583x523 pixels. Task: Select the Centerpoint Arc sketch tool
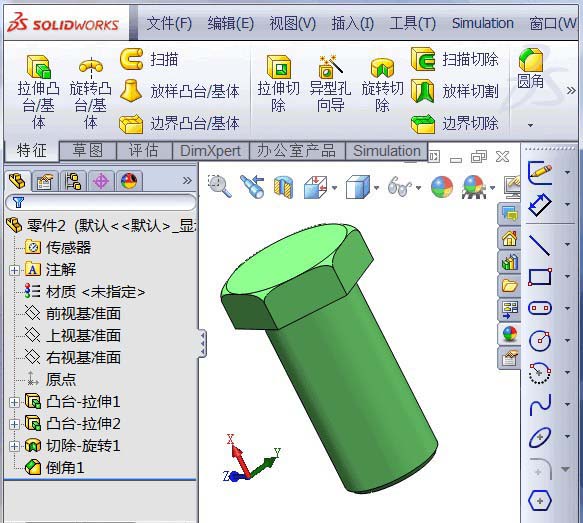(x=540, y=373)
